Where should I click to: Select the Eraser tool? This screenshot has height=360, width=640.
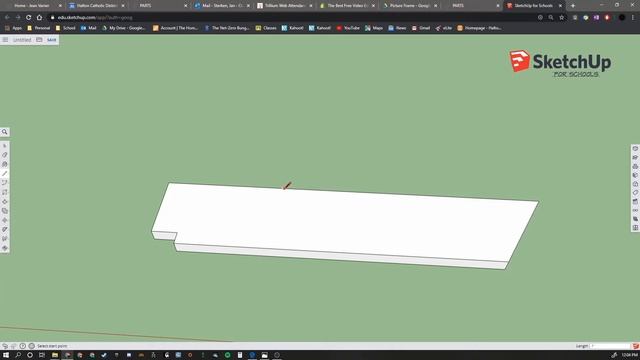tap(5, 155)
